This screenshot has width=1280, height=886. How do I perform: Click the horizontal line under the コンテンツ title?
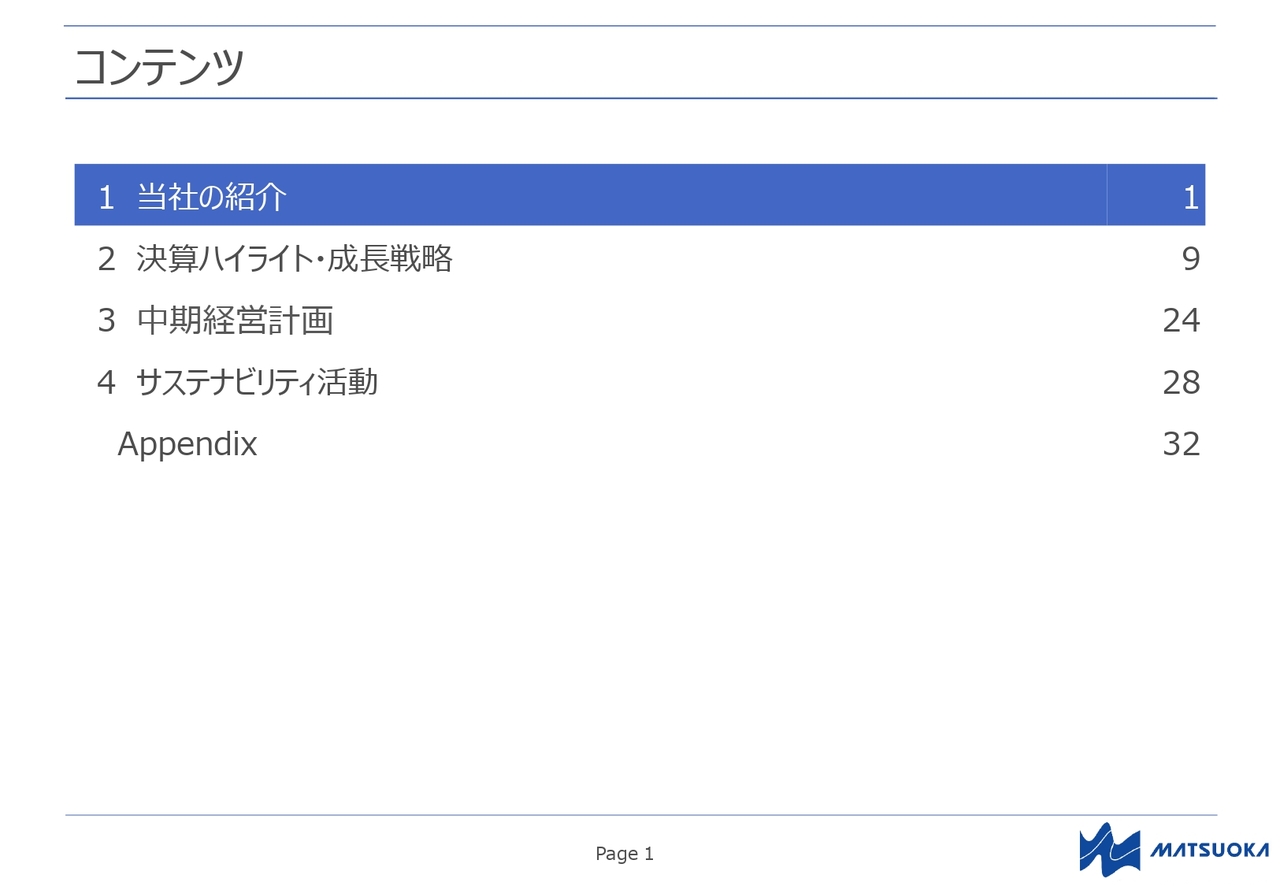[640, 98]
